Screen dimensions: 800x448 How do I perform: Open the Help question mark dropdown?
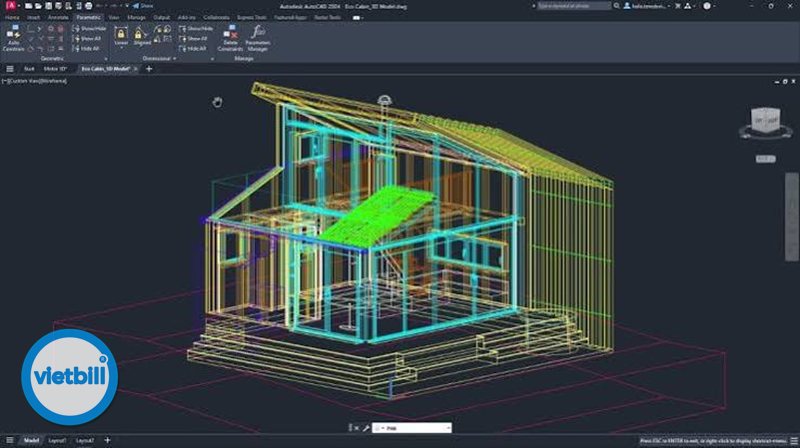[x=709, y=6]
